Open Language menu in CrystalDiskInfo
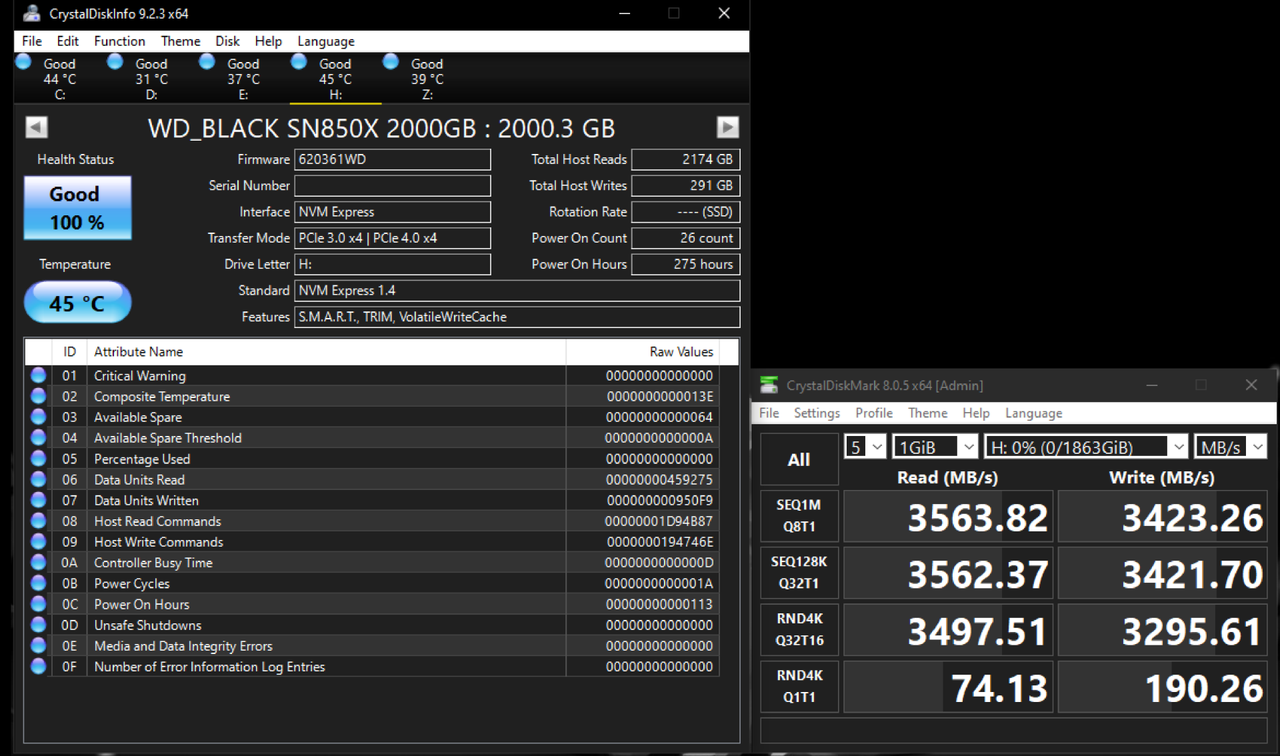This screenshot has height=756, width=1280. tap(326, 41)
